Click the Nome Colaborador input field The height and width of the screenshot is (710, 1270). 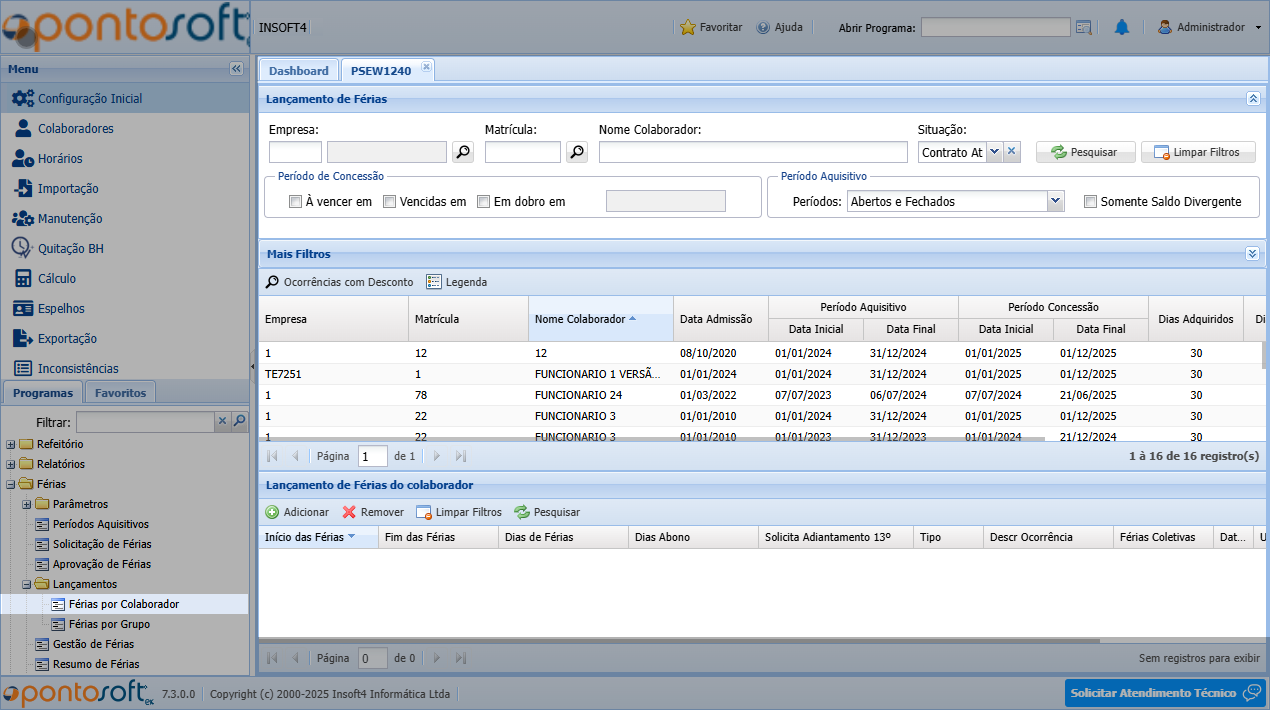(x=753, y=152)
